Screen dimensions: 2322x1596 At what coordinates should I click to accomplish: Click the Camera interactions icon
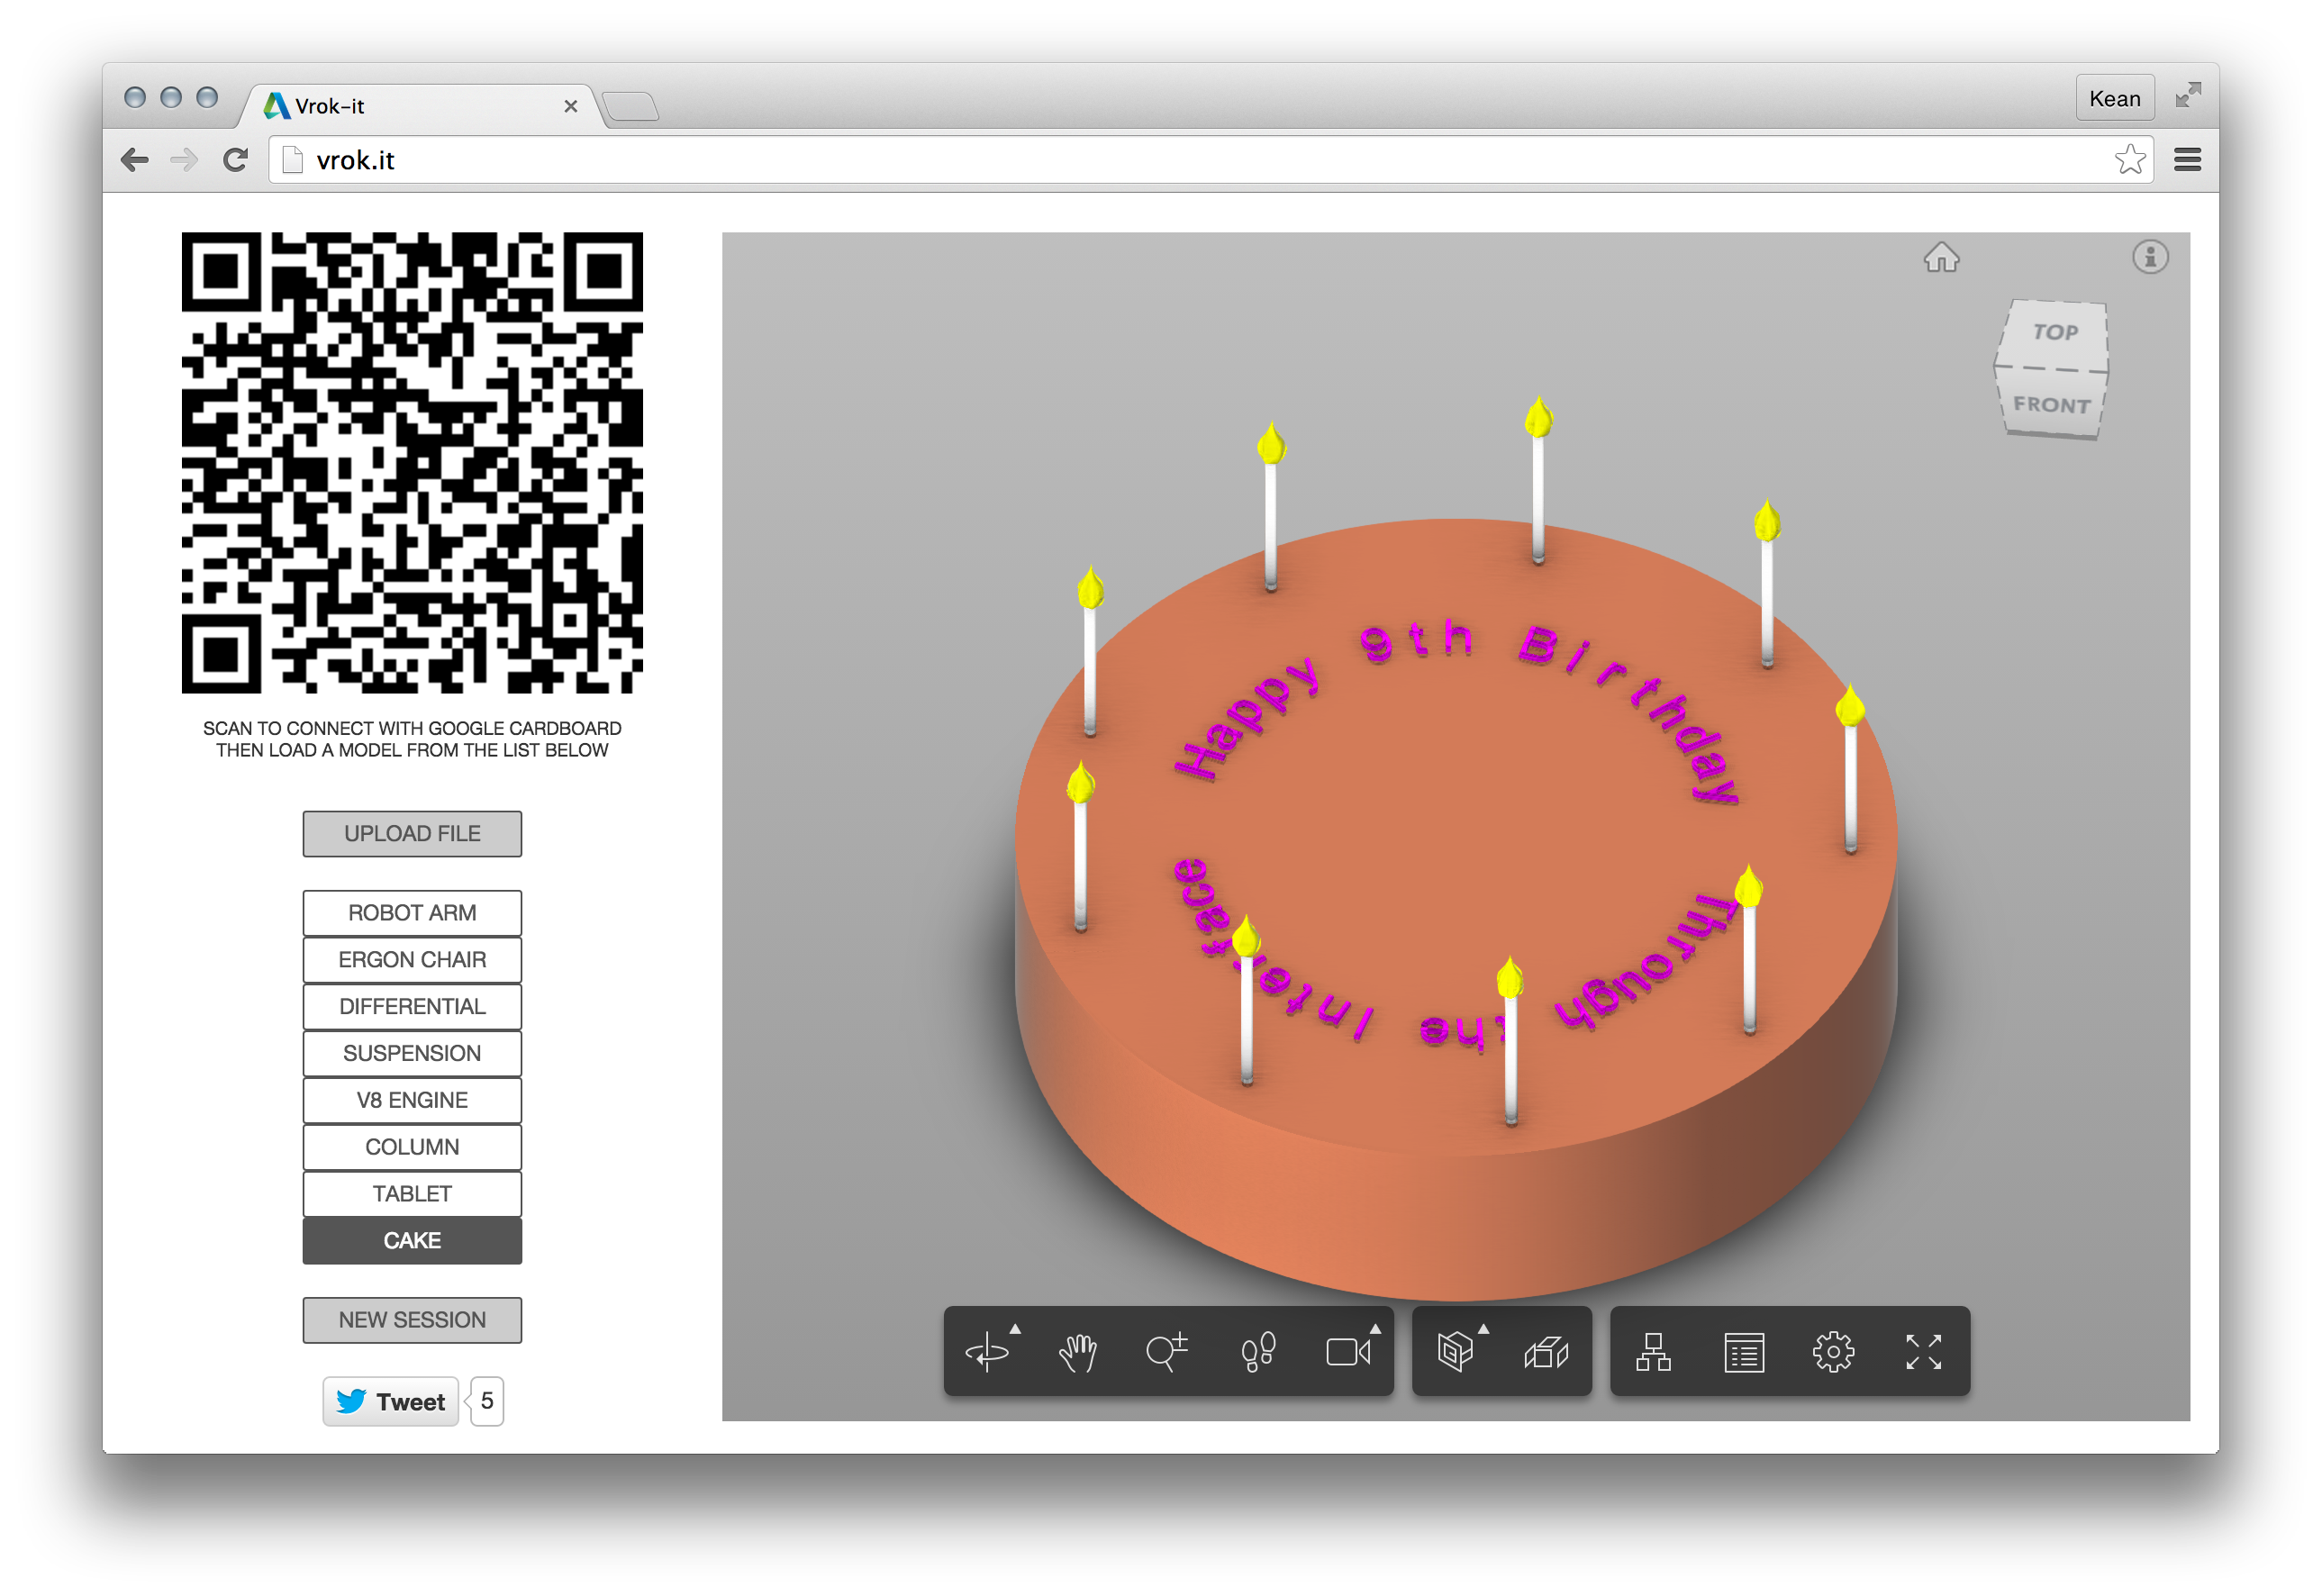[x=1347, y=1352]
